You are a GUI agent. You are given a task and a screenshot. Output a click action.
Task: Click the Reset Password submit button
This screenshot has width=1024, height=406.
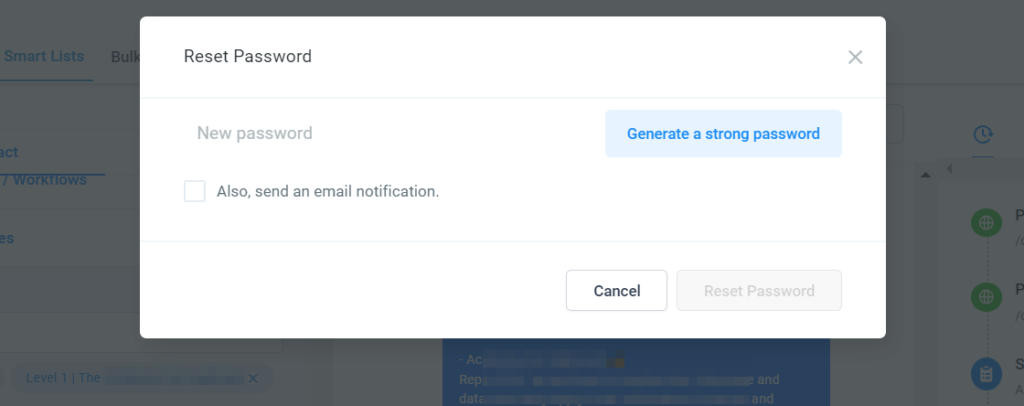pos(759,291)
